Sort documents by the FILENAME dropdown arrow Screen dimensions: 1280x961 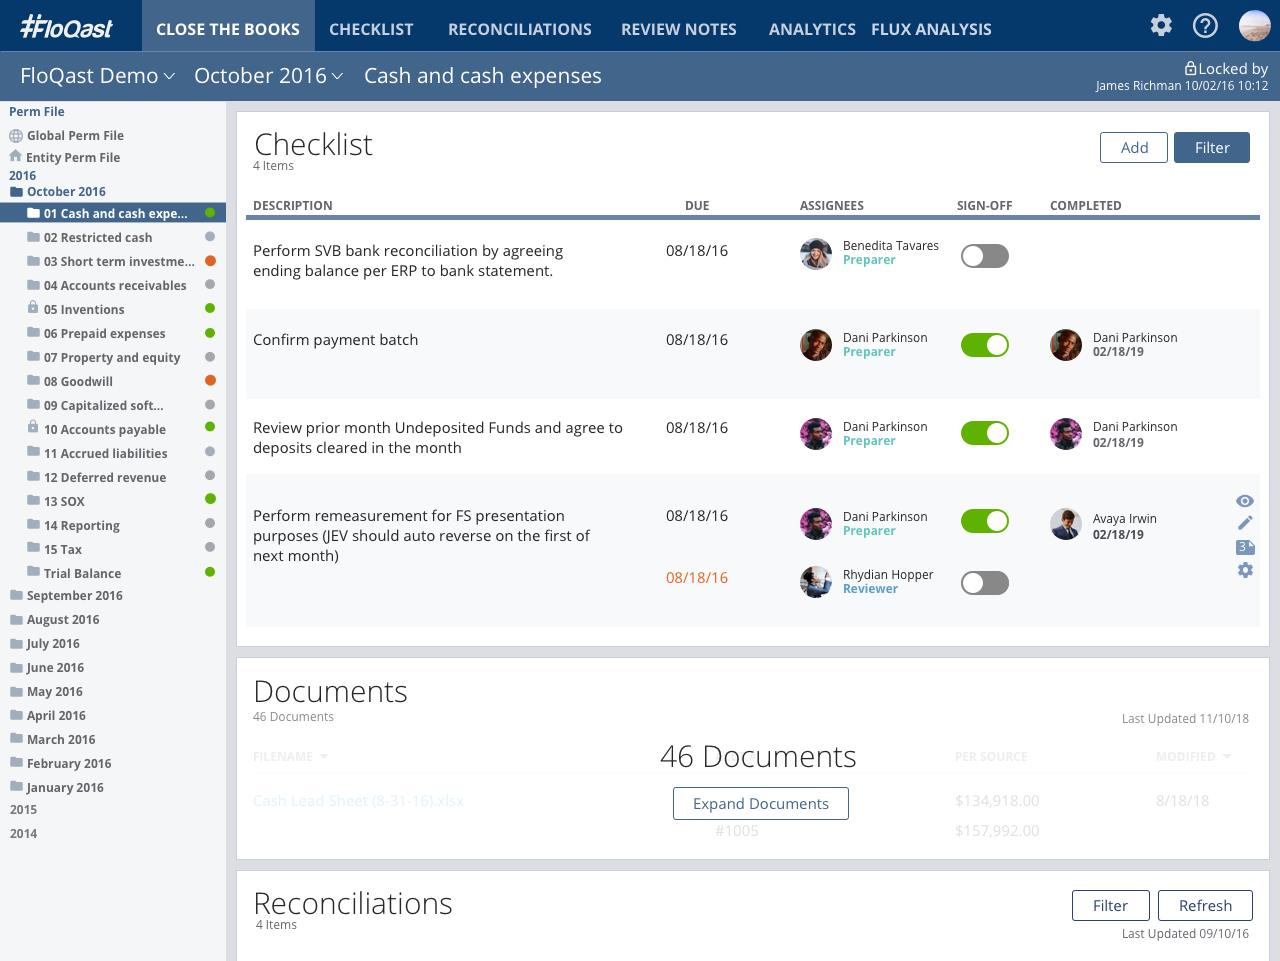click(324, 757)
